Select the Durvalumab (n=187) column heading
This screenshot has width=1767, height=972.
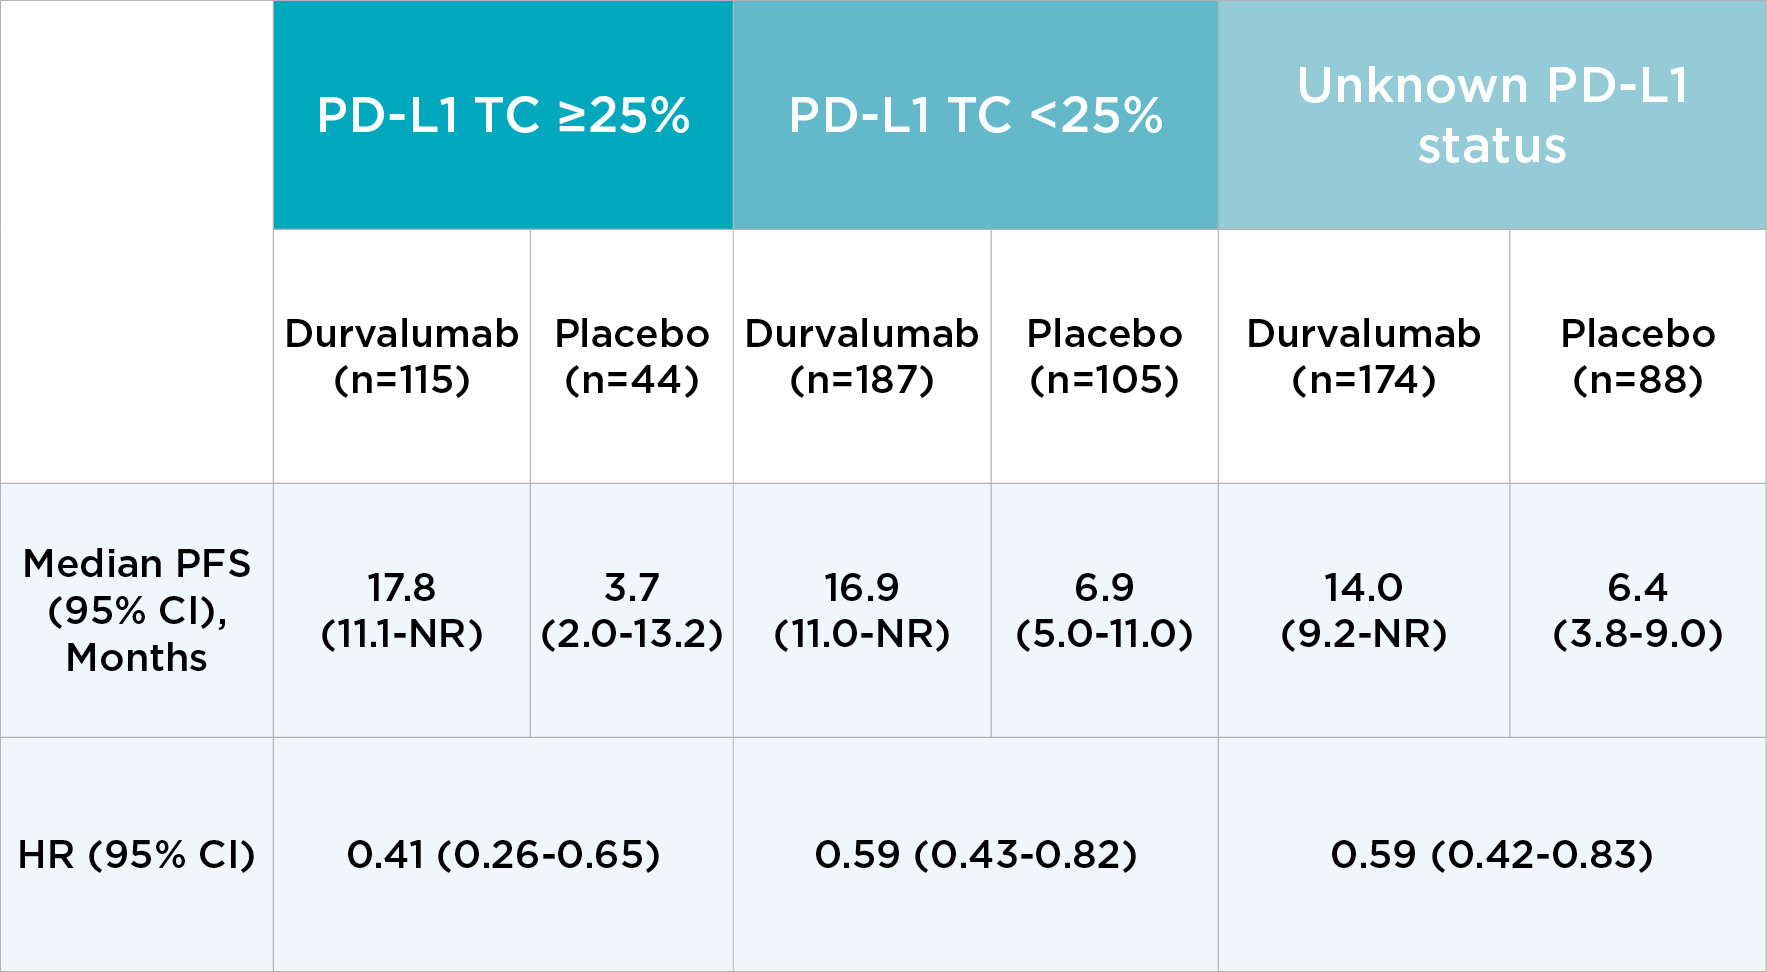[862, 356]
